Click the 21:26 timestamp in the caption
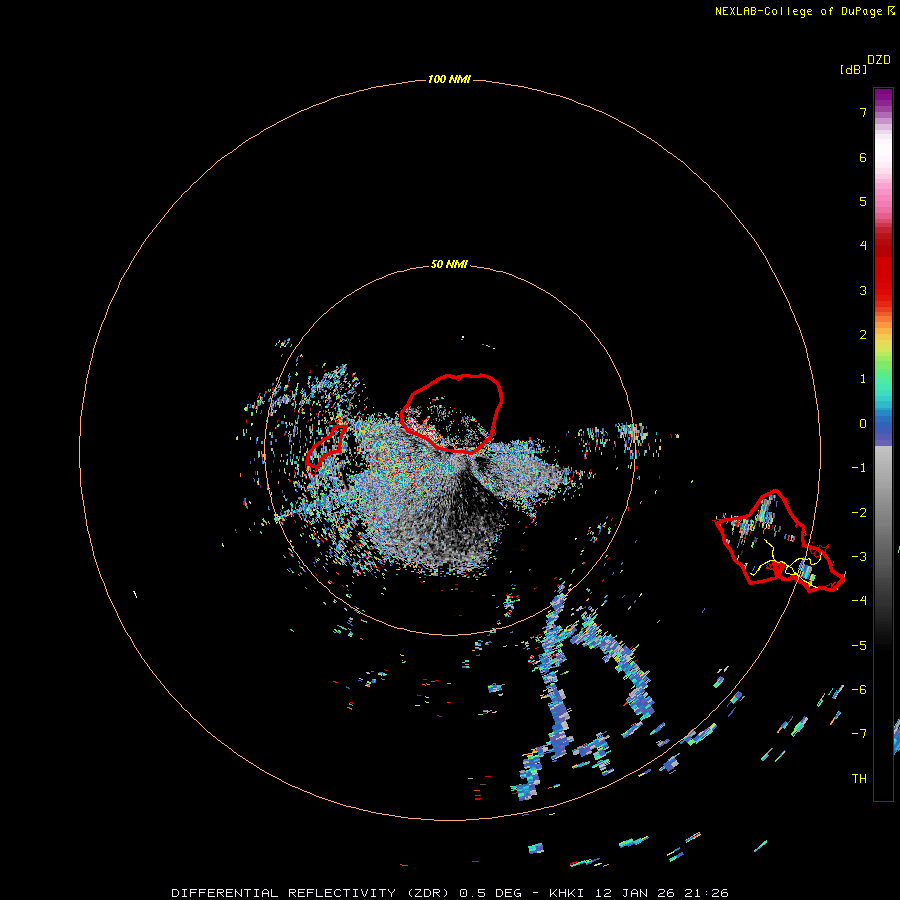Screen dimensions: 900x900 [x=706, y=893]
